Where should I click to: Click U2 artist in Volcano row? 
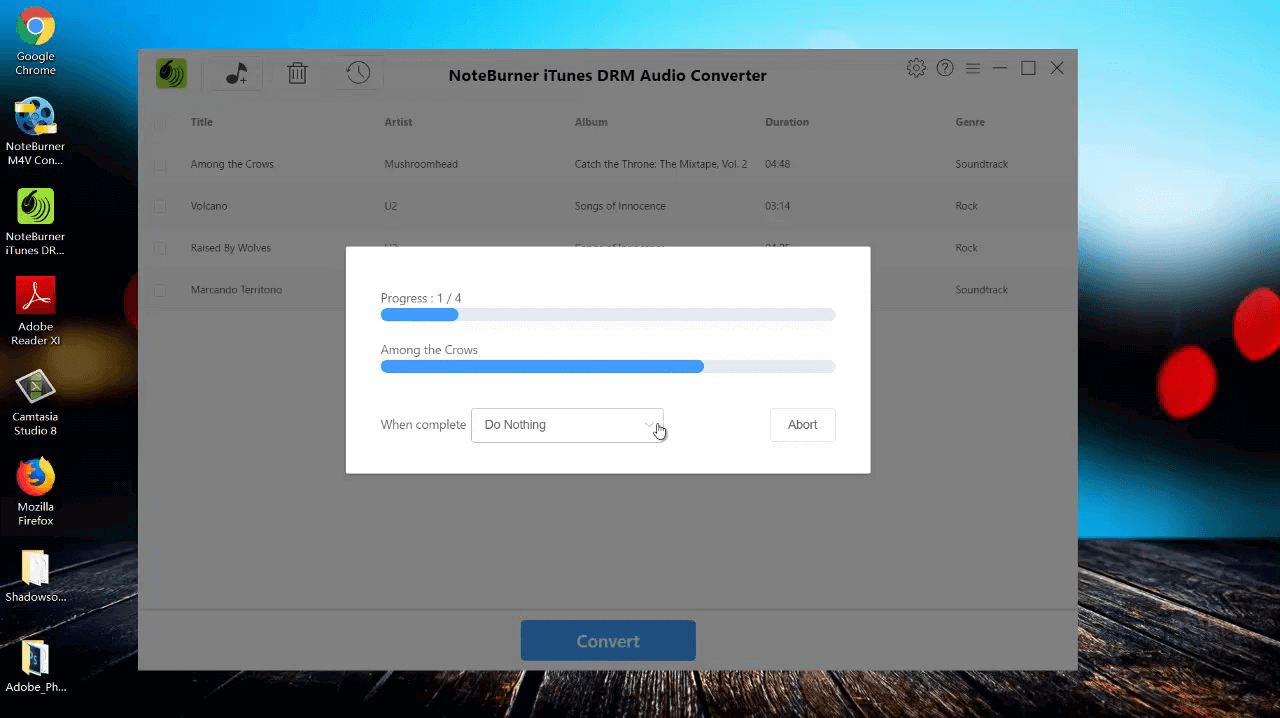click(391, 206)
